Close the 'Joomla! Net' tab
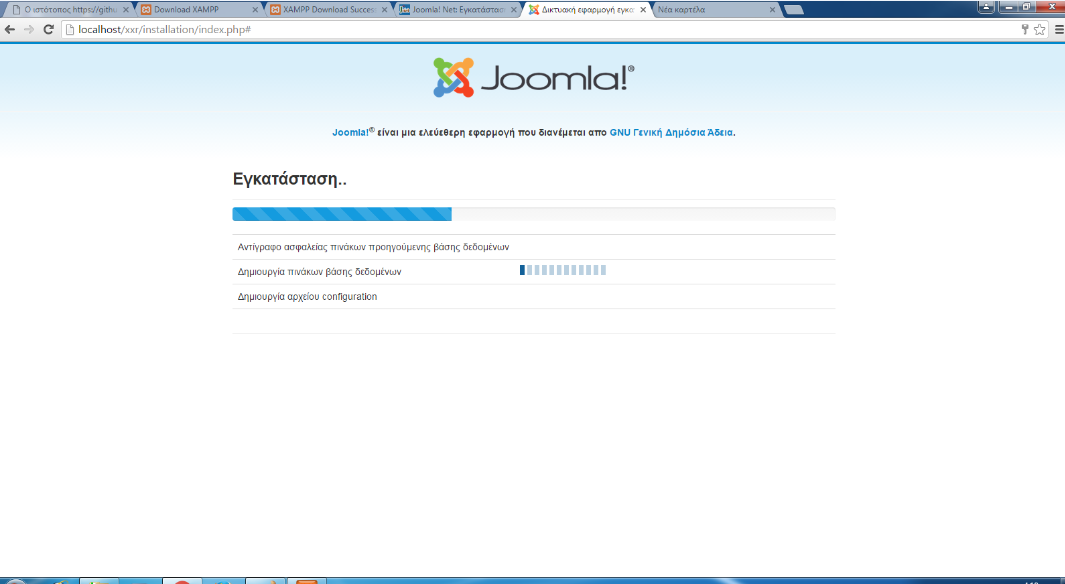The image size is (1065, 584). pos(514,10)
